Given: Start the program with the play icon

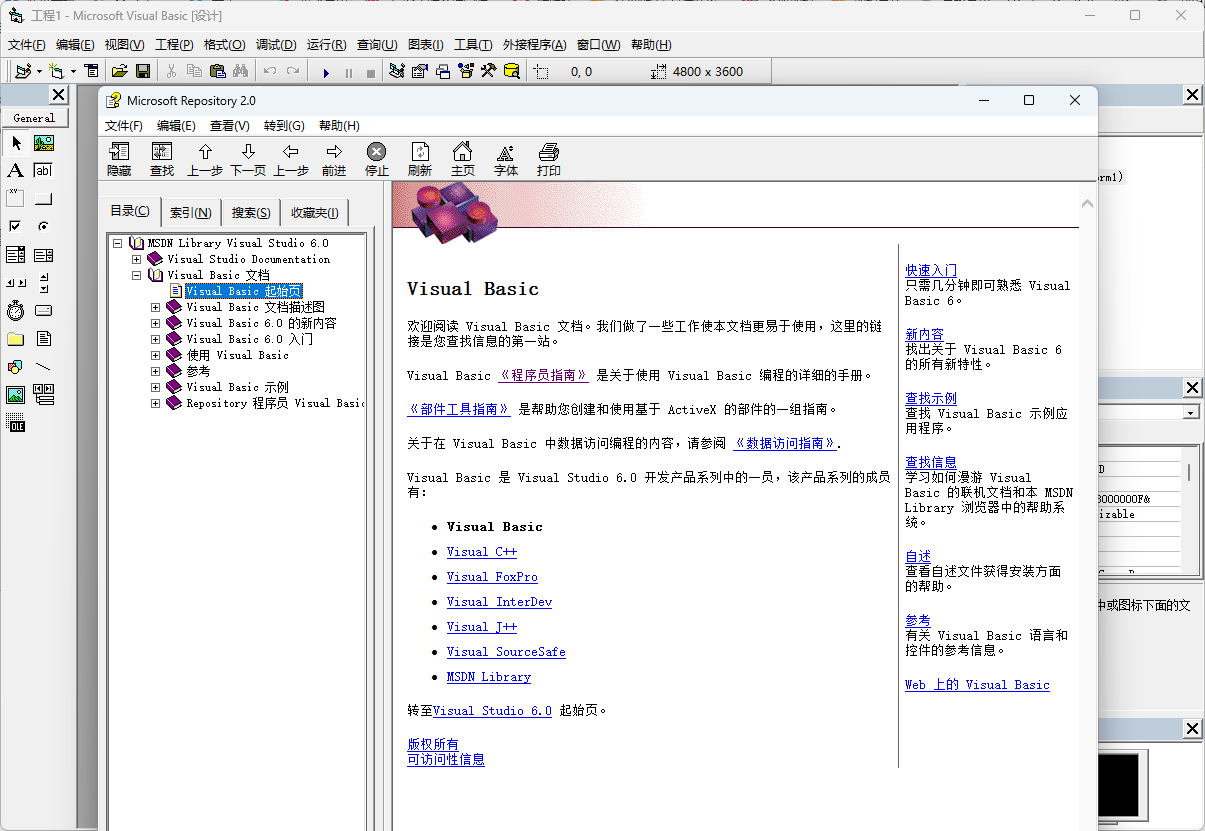Looking at the screenshot, I should pos(326,72).
